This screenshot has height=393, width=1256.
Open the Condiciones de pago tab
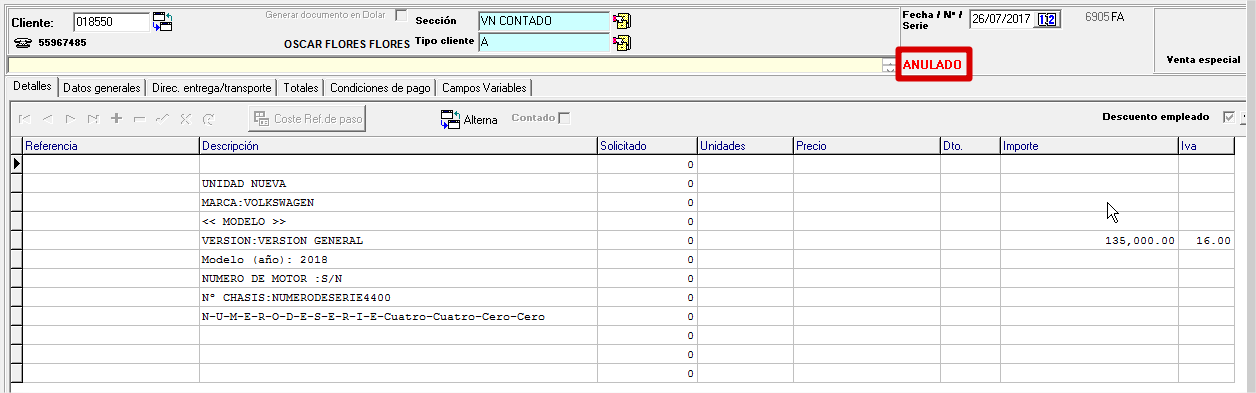(380, 88)
